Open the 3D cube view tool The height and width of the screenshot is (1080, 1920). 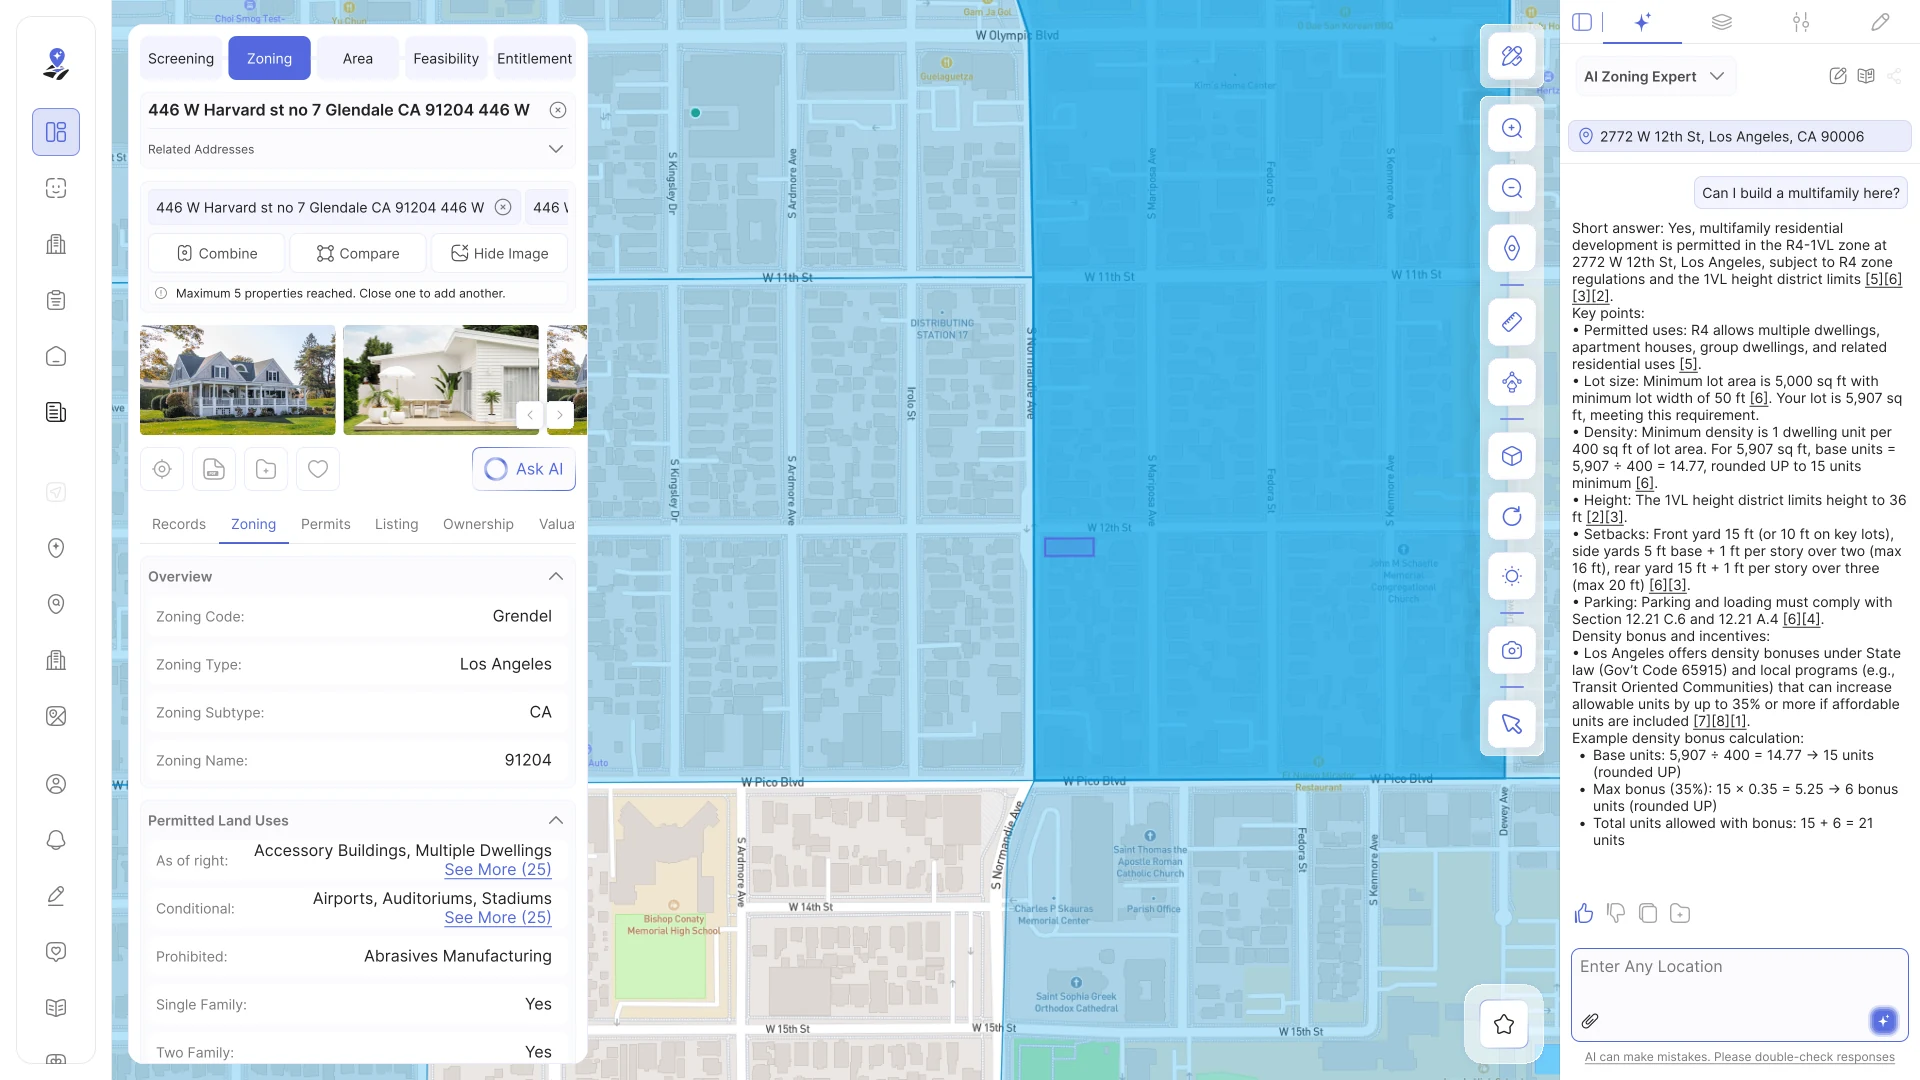(1512, 456)
